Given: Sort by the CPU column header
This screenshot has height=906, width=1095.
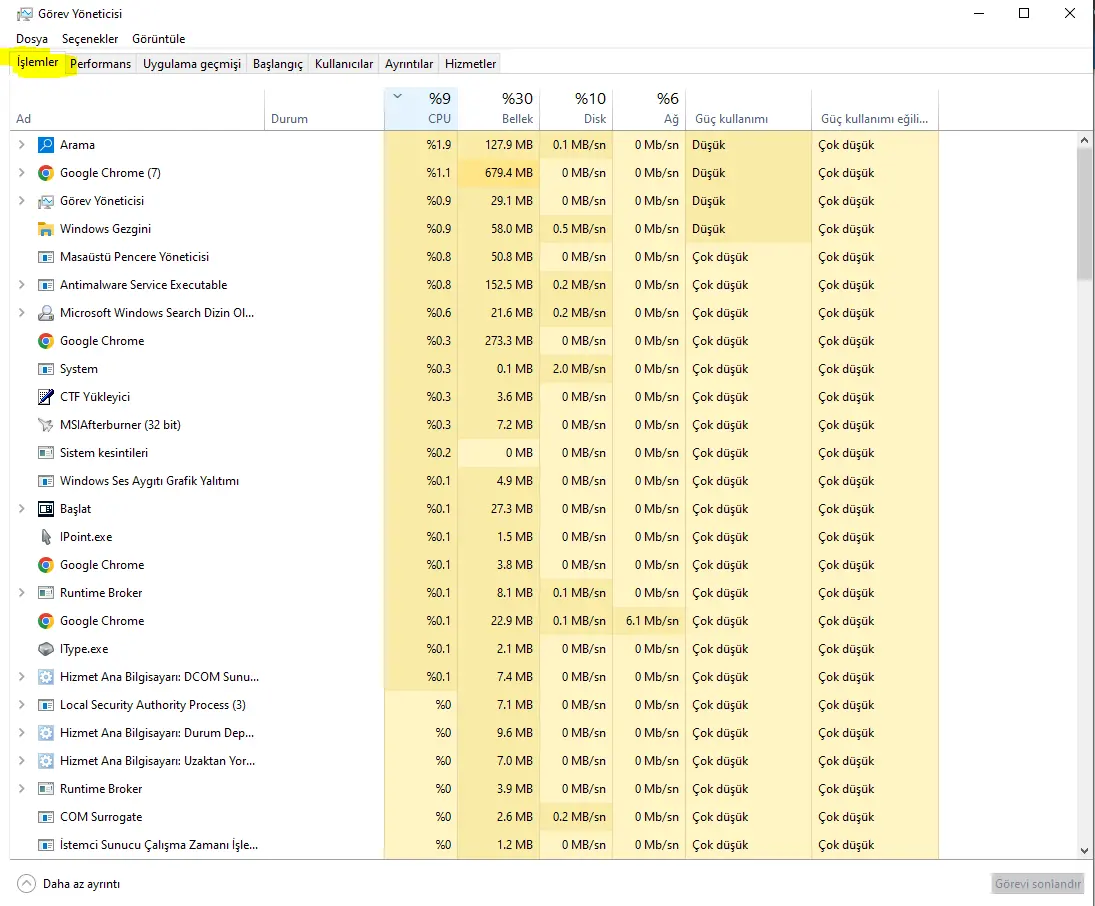Looking at the screenshot, I should (421, 109).
